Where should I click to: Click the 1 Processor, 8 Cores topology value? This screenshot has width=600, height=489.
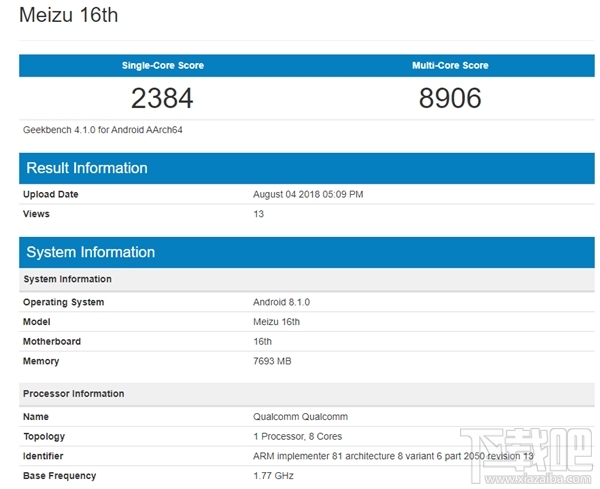click(x=299, y=437)
